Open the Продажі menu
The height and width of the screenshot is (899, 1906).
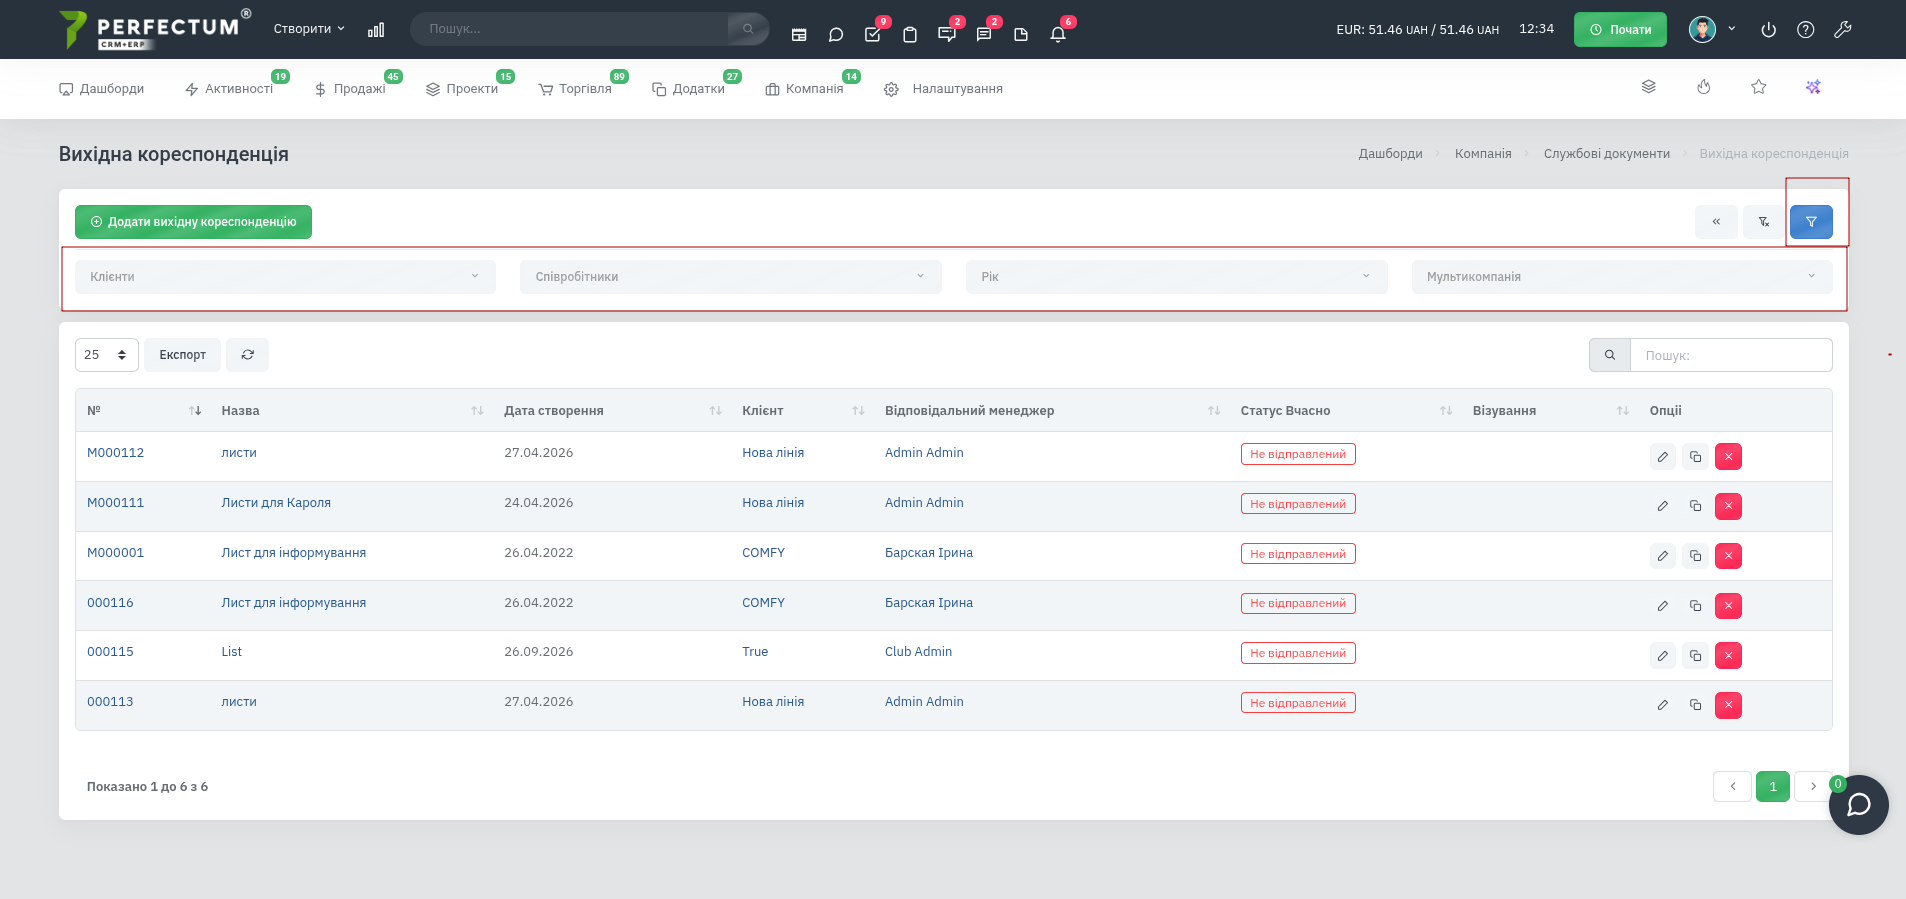pos(351,89)
